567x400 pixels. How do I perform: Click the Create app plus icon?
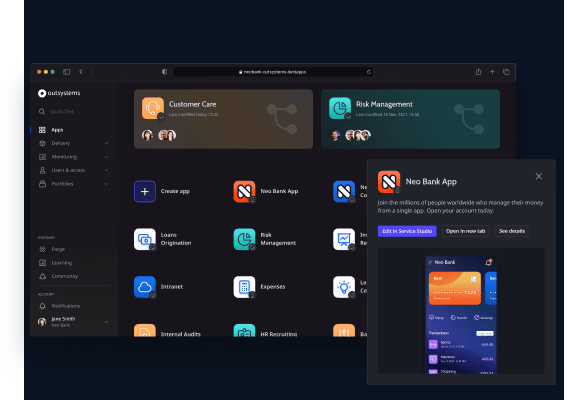145,191
